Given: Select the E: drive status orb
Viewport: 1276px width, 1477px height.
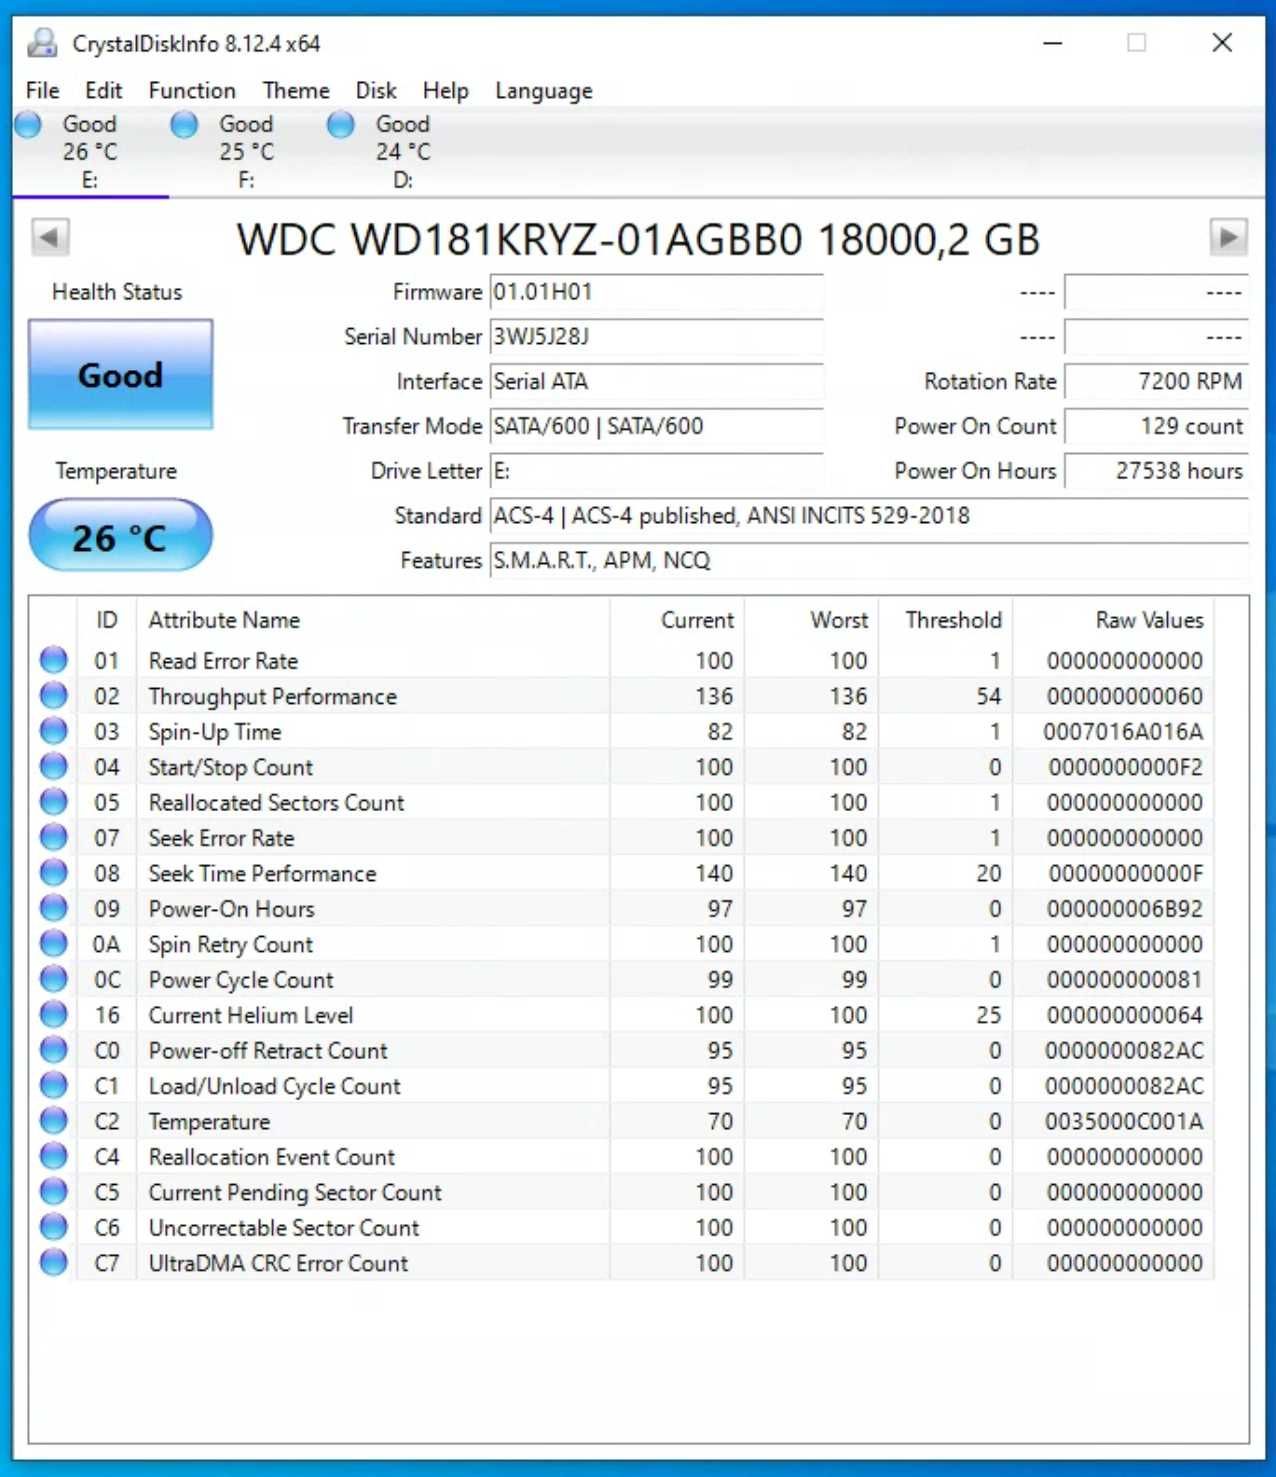Looking at the screenshot, I should pyautogui.click(x=28, y=125).
